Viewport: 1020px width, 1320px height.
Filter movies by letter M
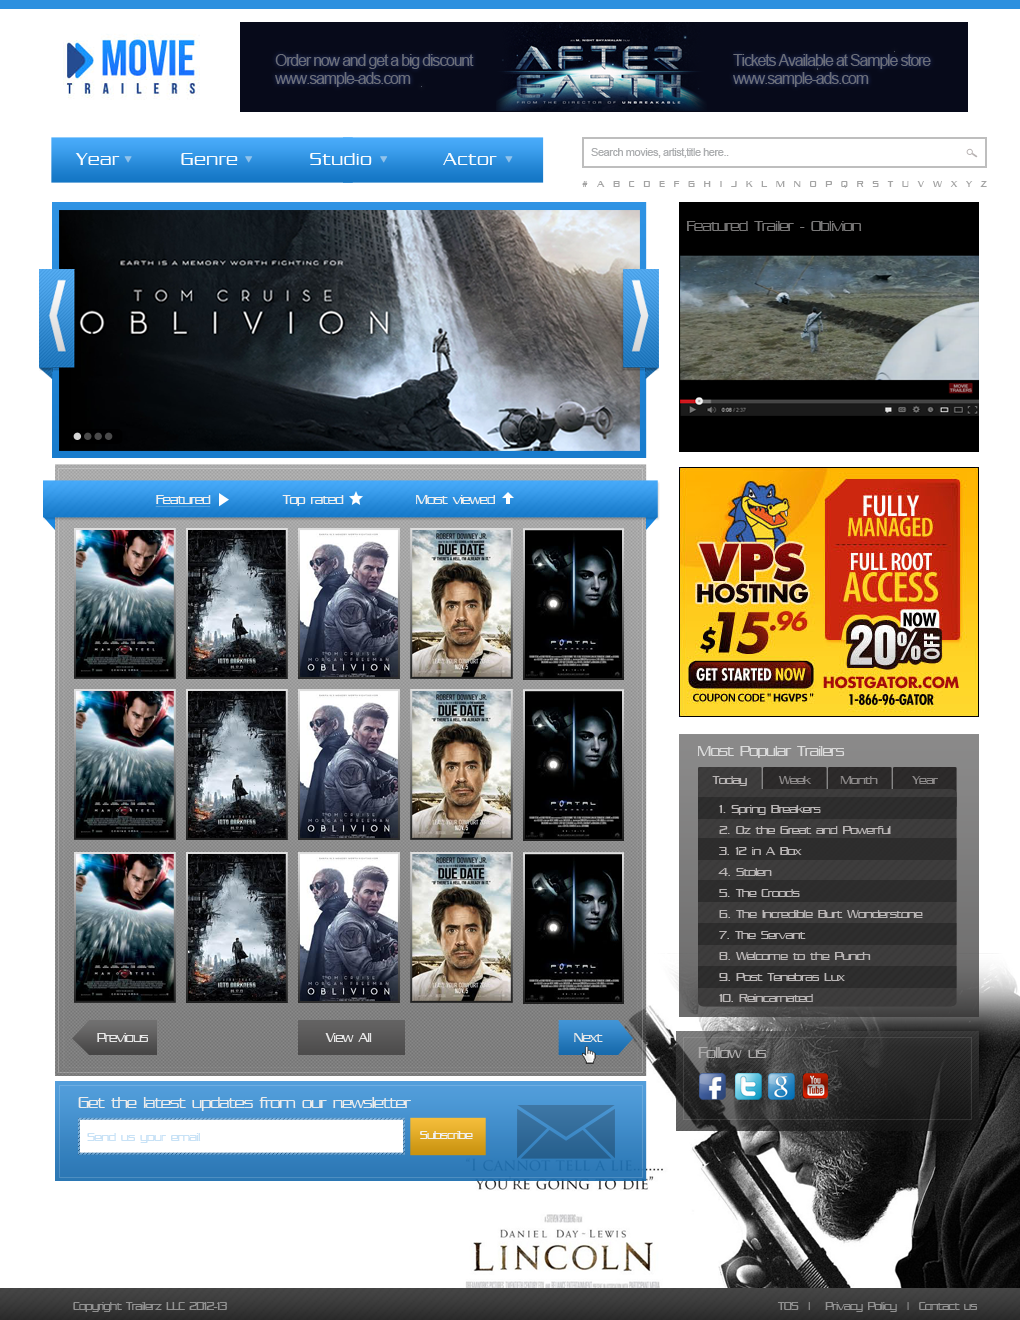click(780, 184)
